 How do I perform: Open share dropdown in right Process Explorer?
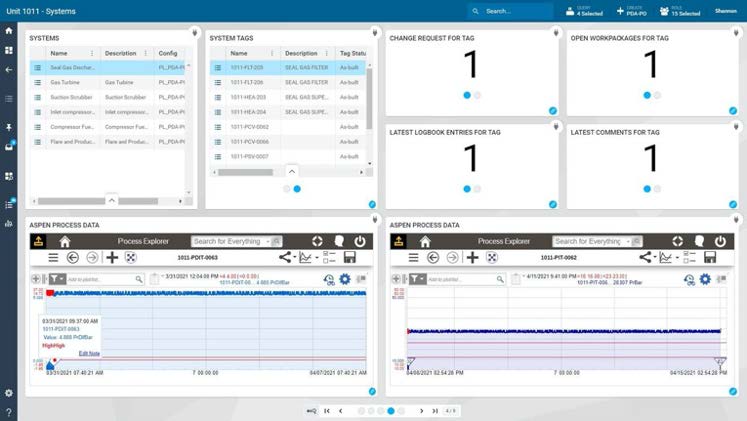click(648, 258)
